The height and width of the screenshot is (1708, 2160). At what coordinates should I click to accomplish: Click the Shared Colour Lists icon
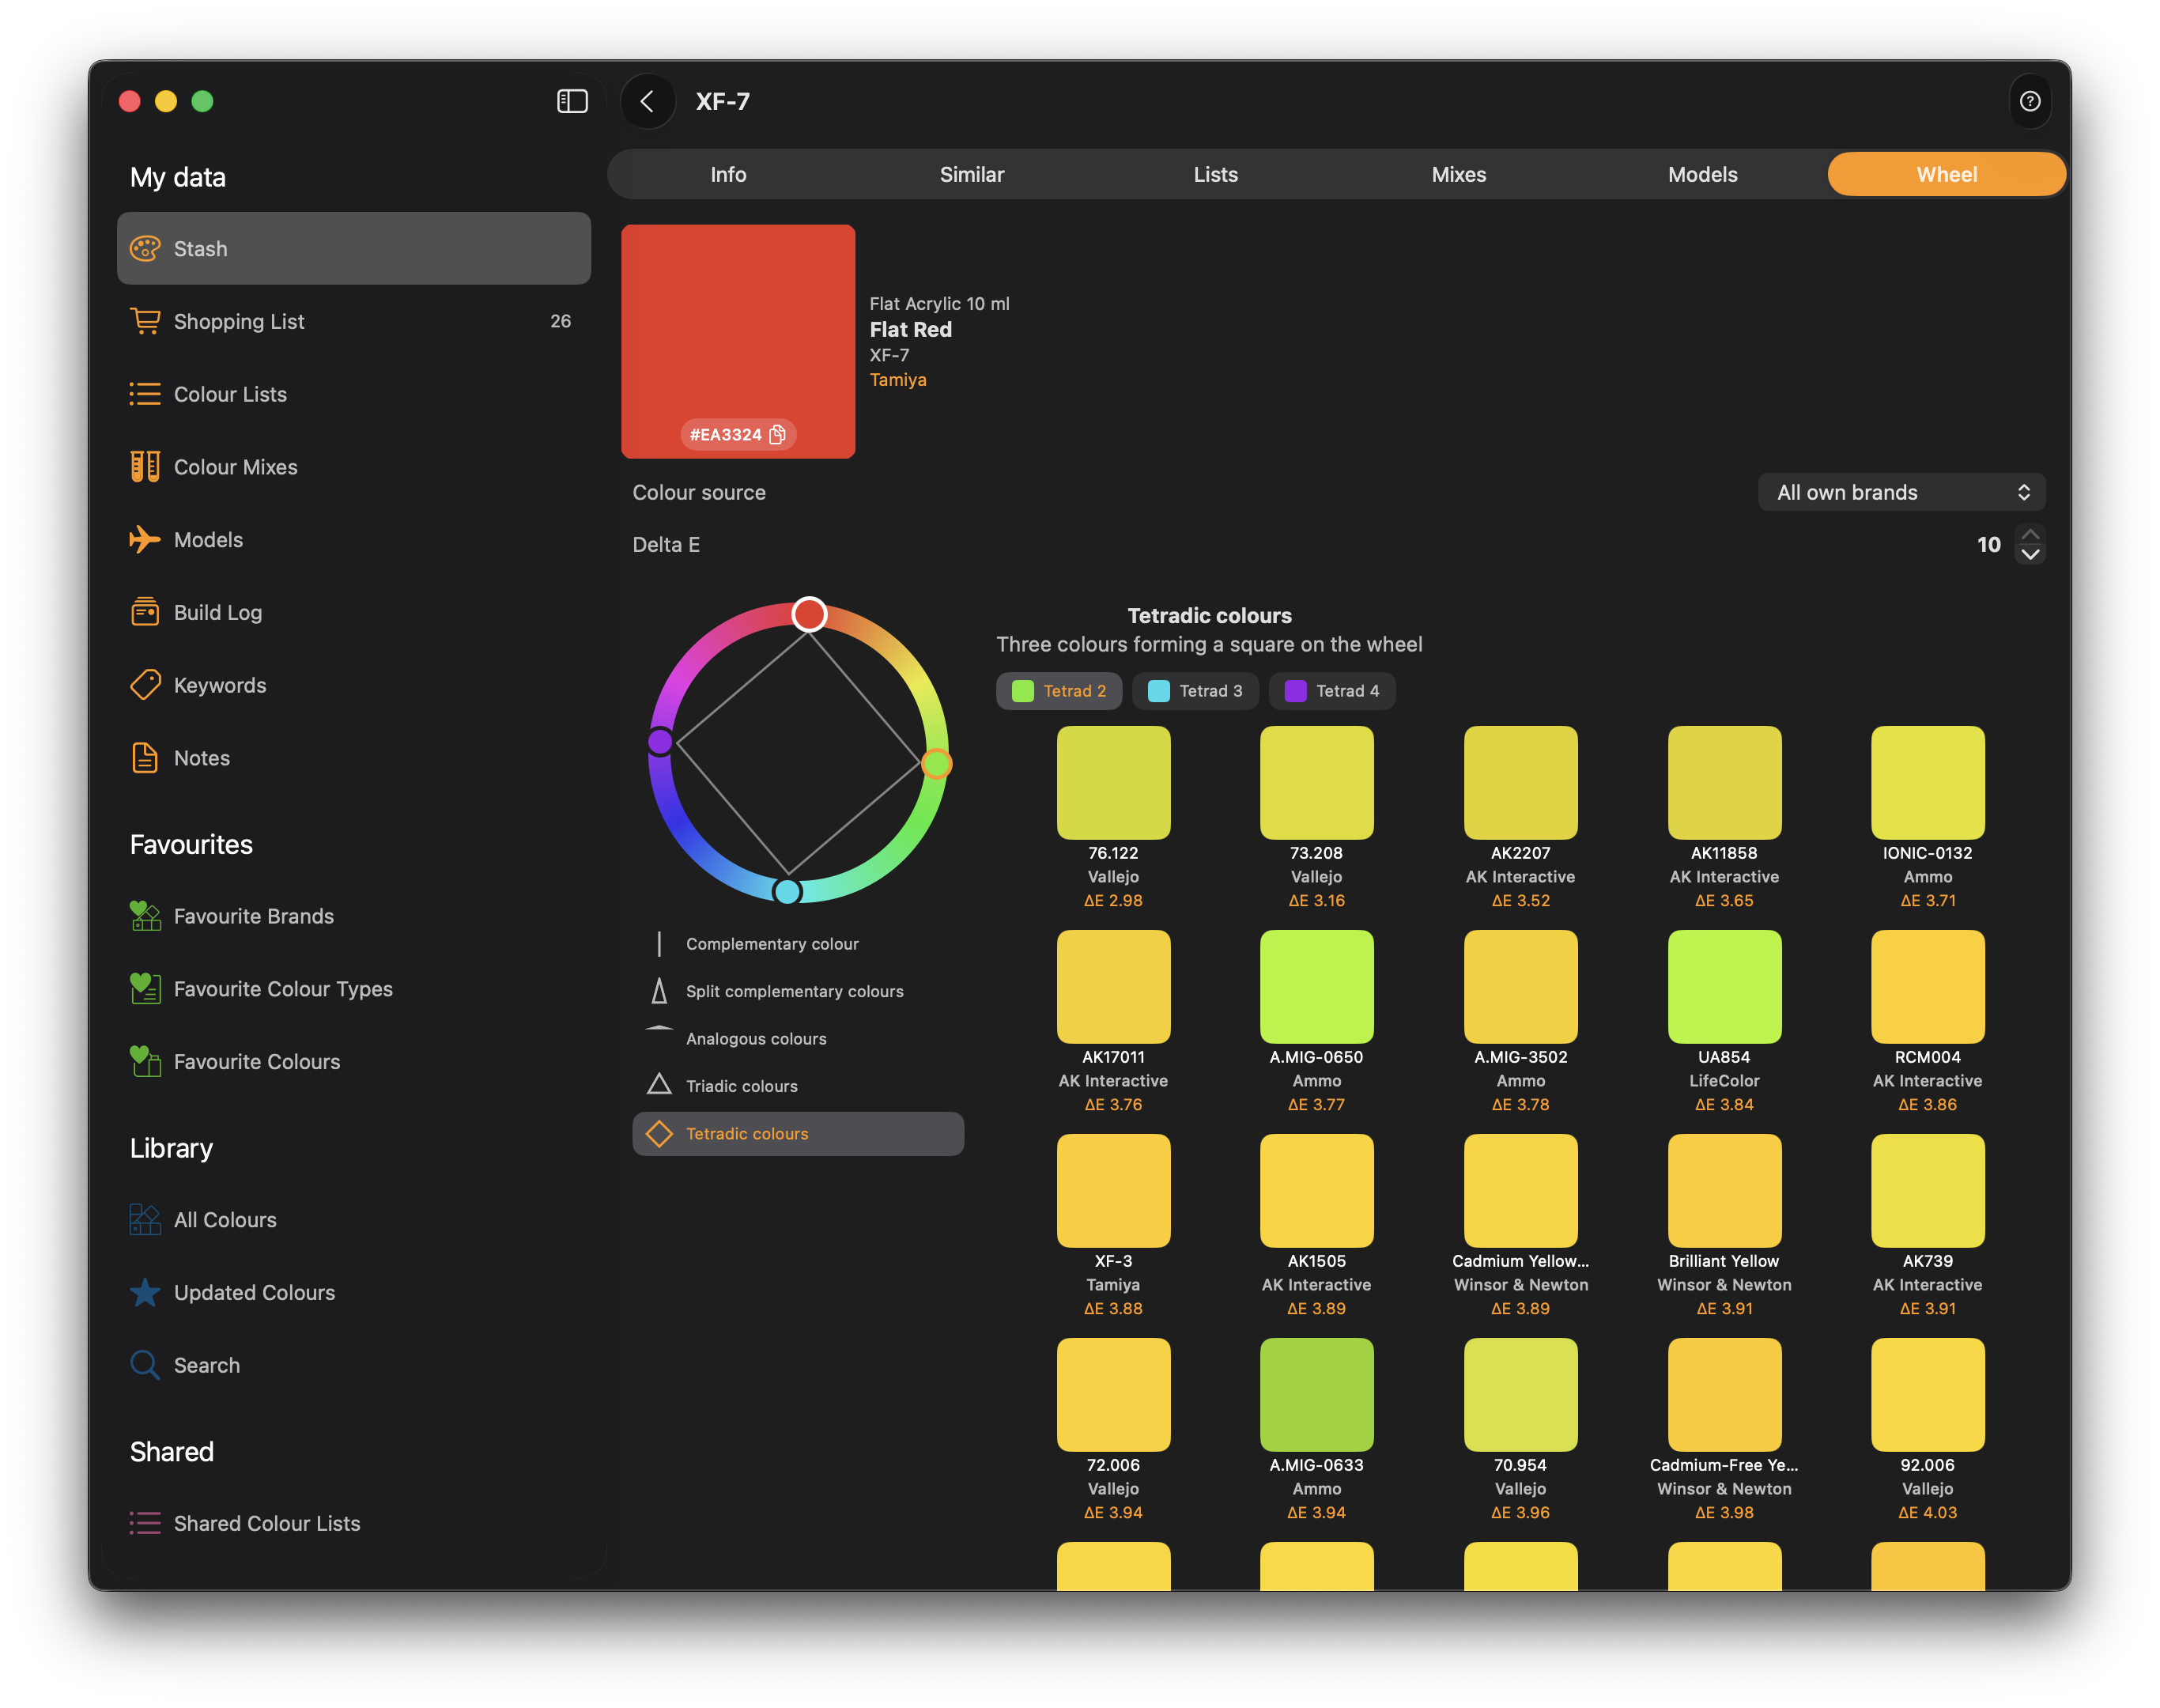(145, 1523)
